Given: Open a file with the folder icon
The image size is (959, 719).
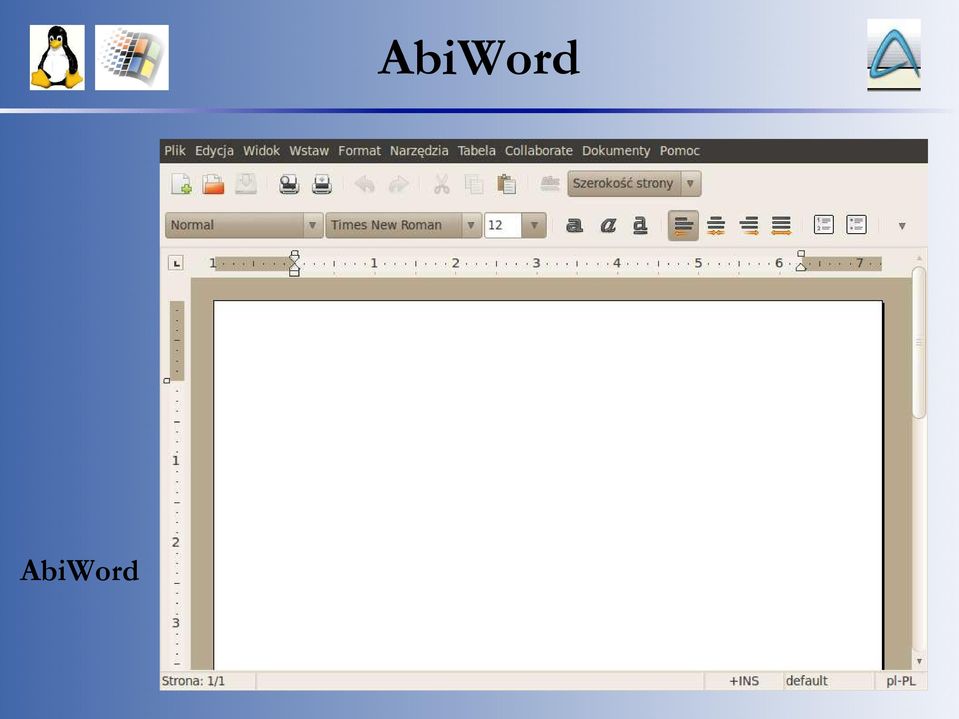Looking at the screenshot, I should (x=213, y=184).
